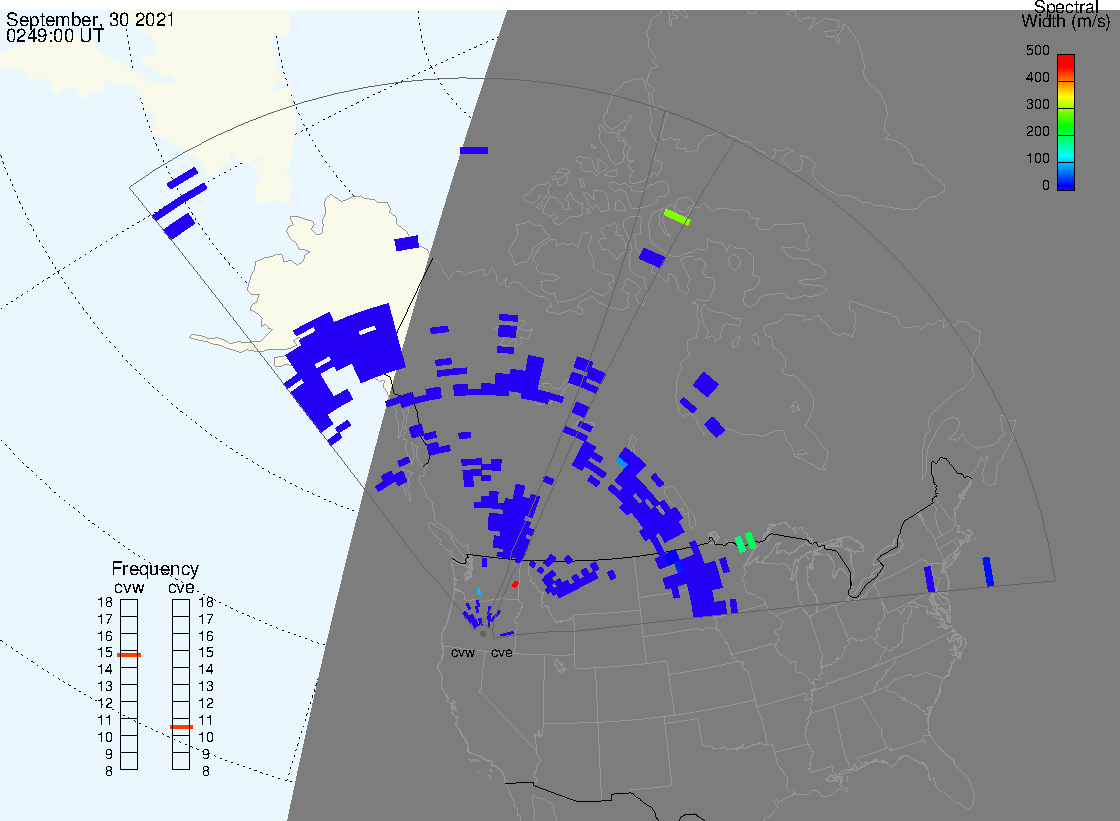Click the "Spectral Width (m/s)" legend title
Viewport: 1120px width, 821px height.
coord(1064,13)
